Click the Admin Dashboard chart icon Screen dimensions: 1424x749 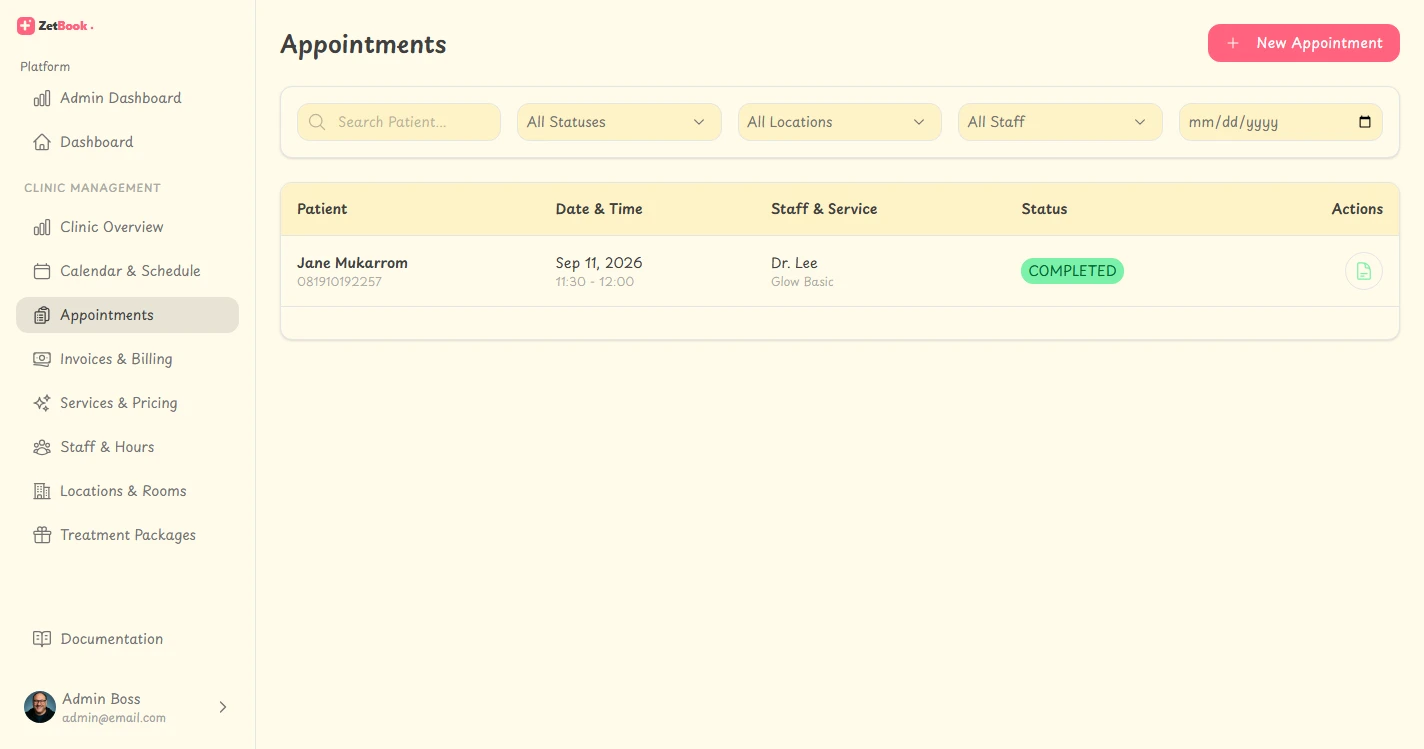(x=42, y=98)
